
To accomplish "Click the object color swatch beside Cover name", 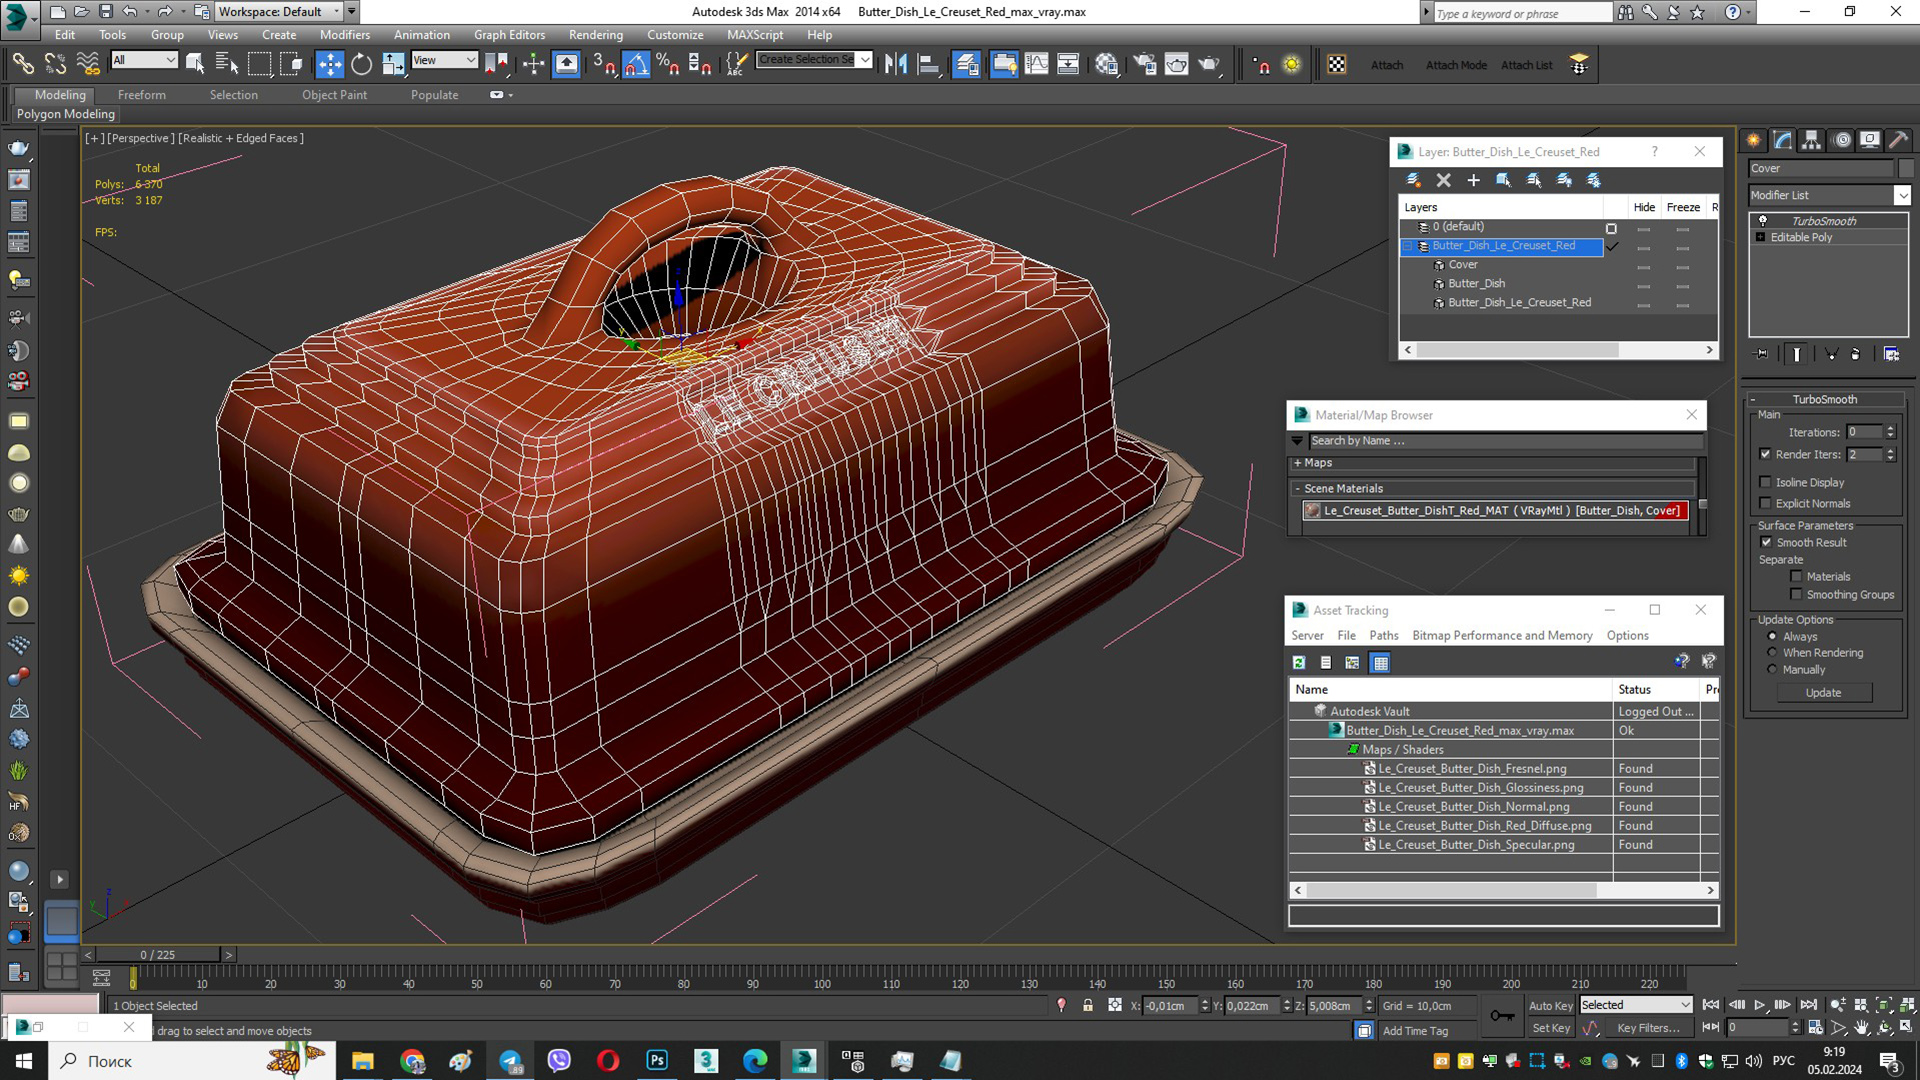I will click(1906, 168).
